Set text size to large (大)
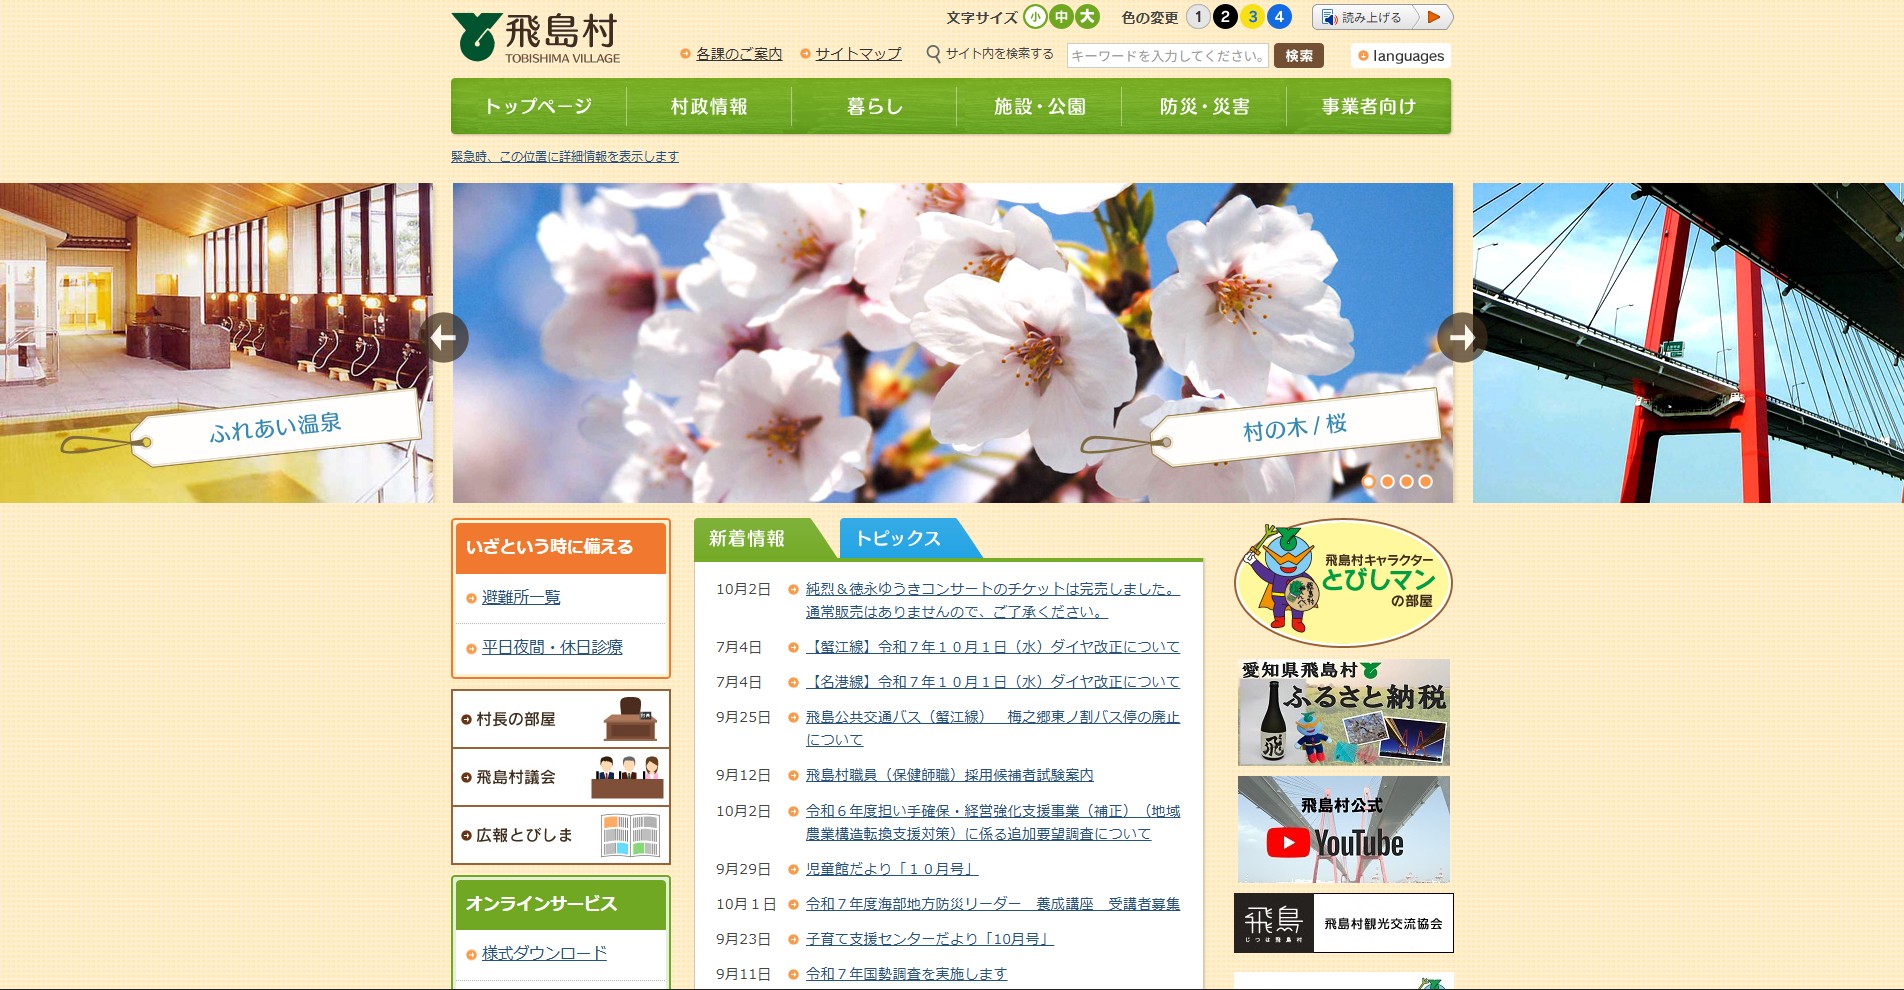This screenshot has width=1904, height=990. pos(1088,17)
